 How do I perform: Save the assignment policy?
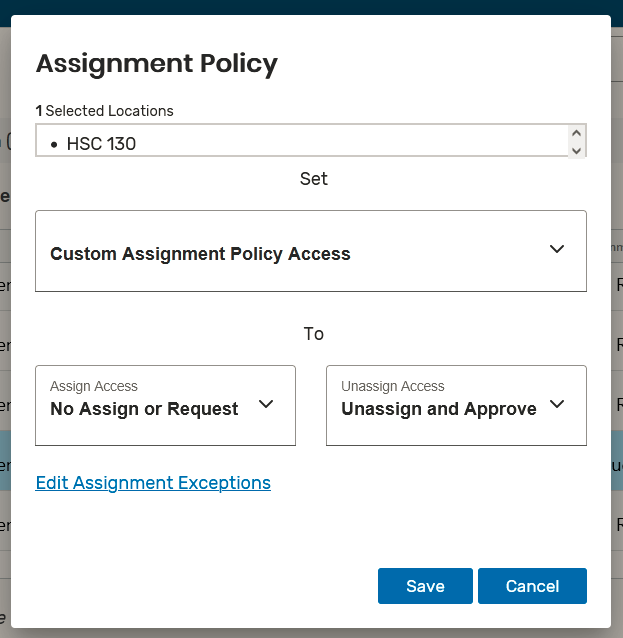[x=425, y=586]
